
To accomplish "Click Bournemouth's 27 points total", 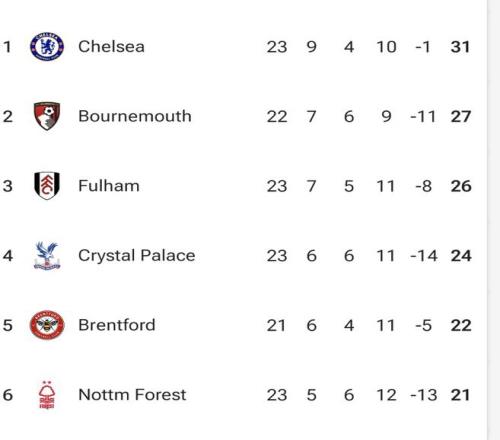I will pos(461,116).
